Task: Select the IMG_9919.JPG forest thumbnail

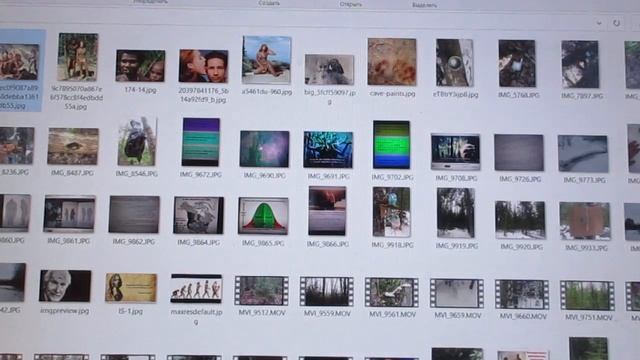Action: click(x=456, y=213)
